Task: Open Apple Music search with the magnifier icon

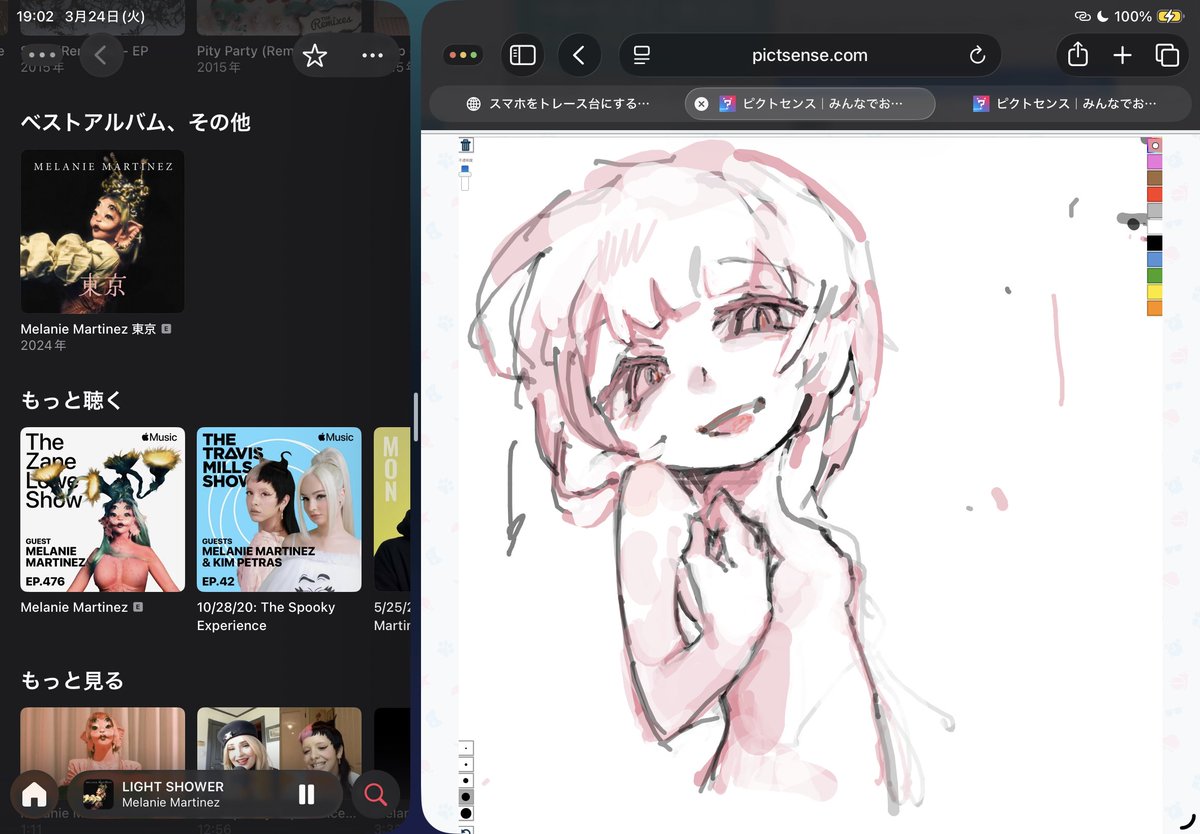Action: pos(375,794)
